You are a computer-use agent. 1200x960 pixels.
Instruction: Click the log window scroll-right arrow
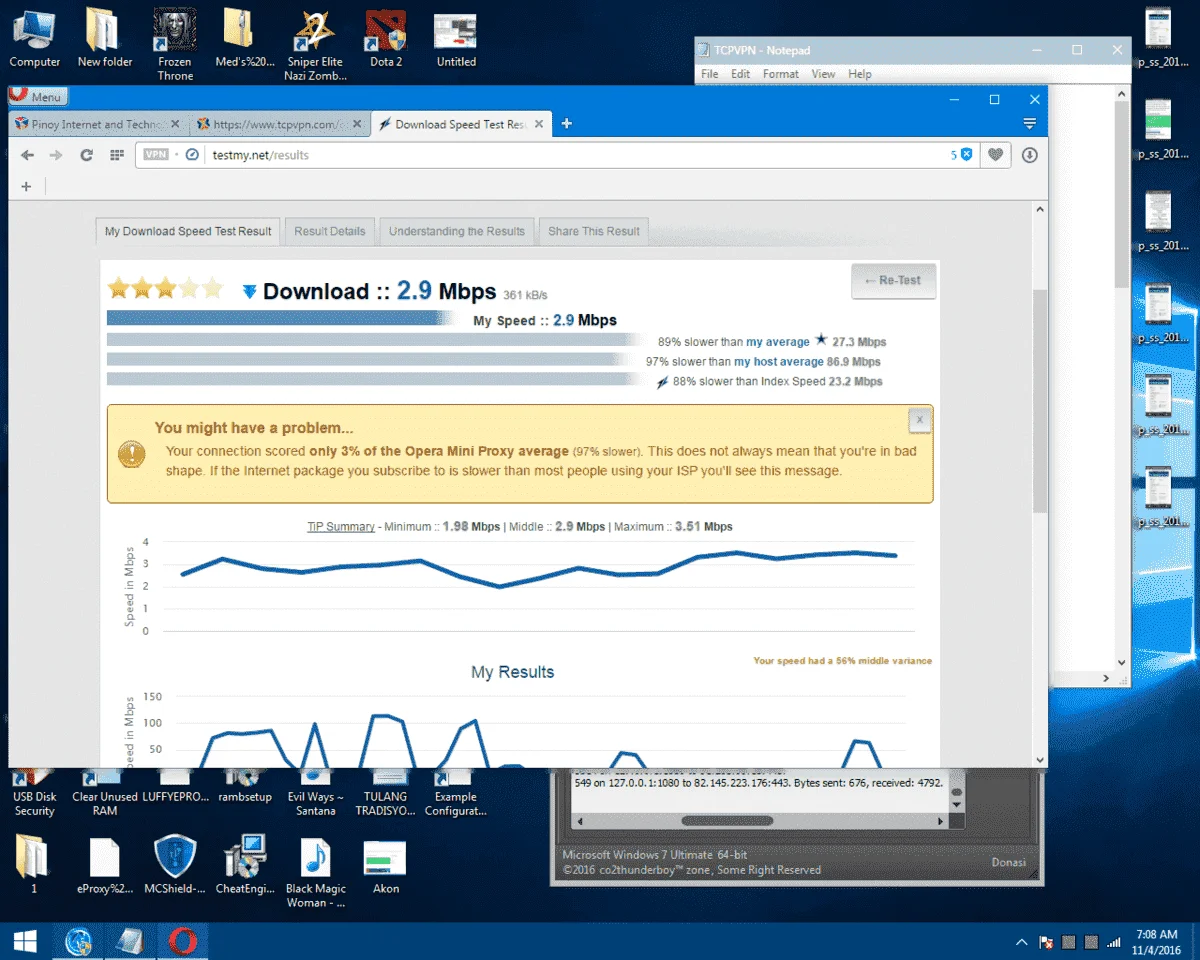(x=940, y=821)
